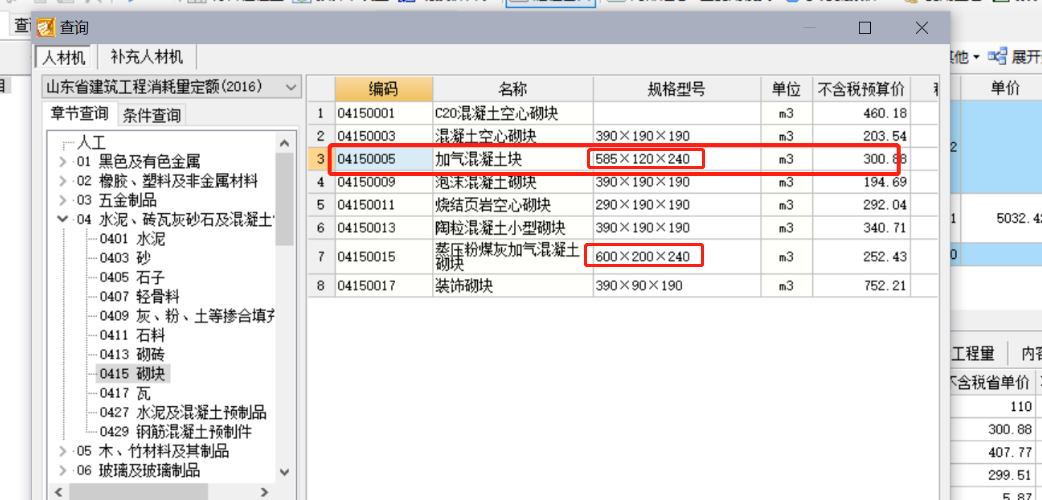Click price cell 752.21
Viewport: 1042px width, 500px height.
pyautogui.click(x=861, y=286)
